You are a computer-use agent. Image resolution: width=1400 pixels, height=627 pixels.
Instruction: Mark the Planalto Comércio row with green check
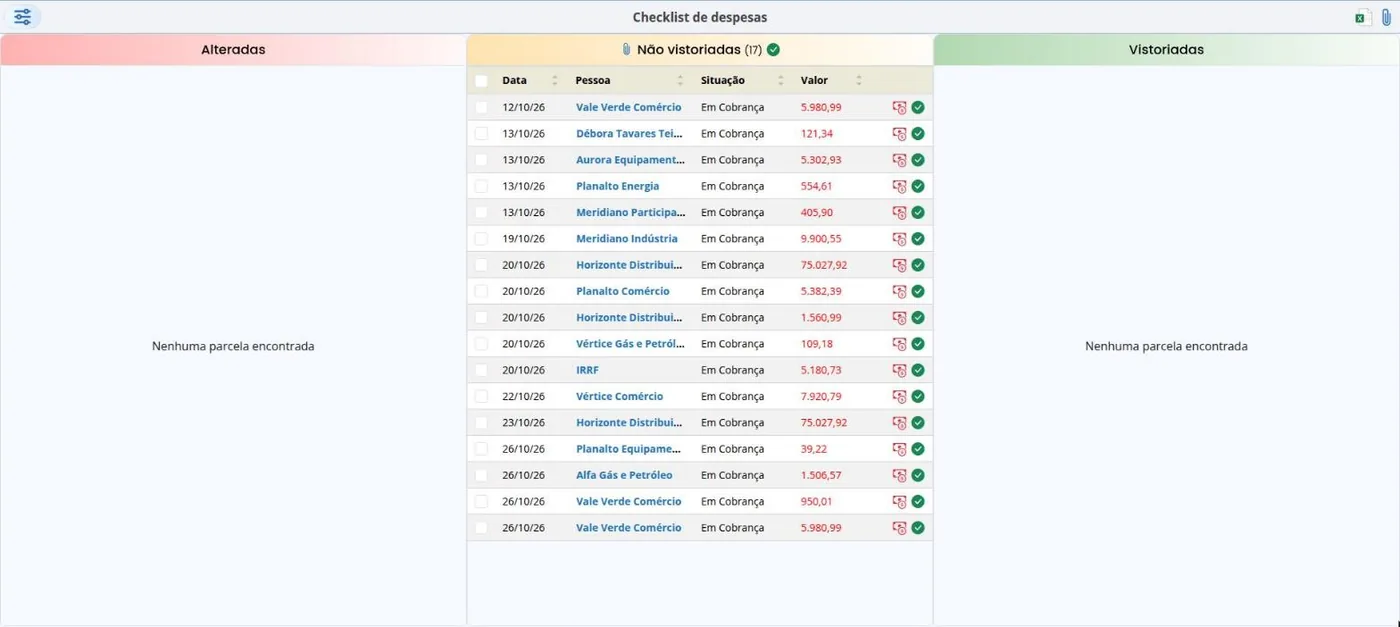coord(918,291)
